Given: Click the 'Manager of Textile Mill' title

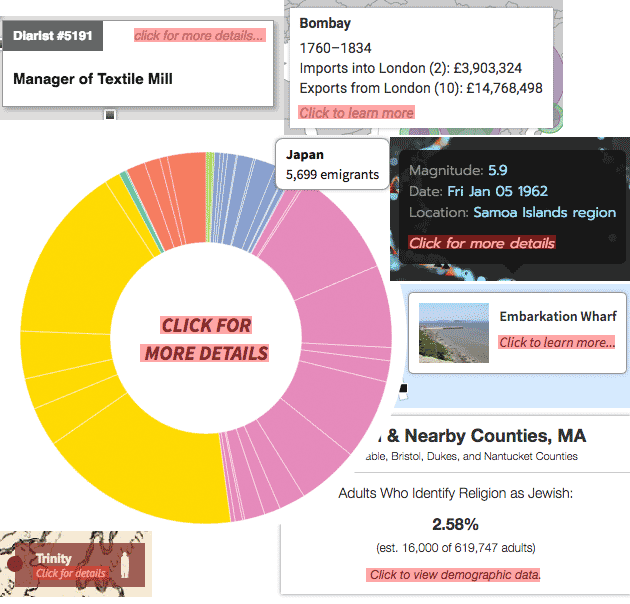Looking at the screenshot, I should click(x=93, y=78).
